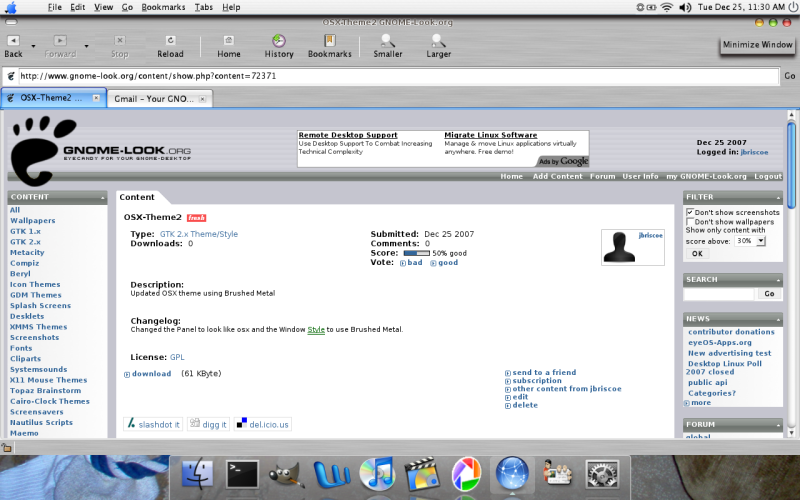800x500 pixels.
Task: Launch iTunes music dock icon
Action: click(x=377, y=474)
